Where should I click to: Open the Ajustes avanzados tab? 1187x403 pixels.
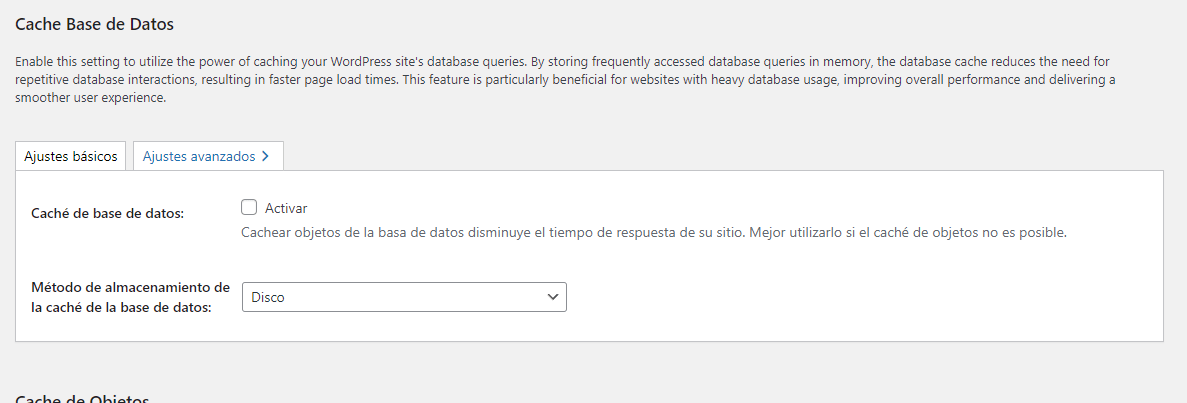[208, 156]
